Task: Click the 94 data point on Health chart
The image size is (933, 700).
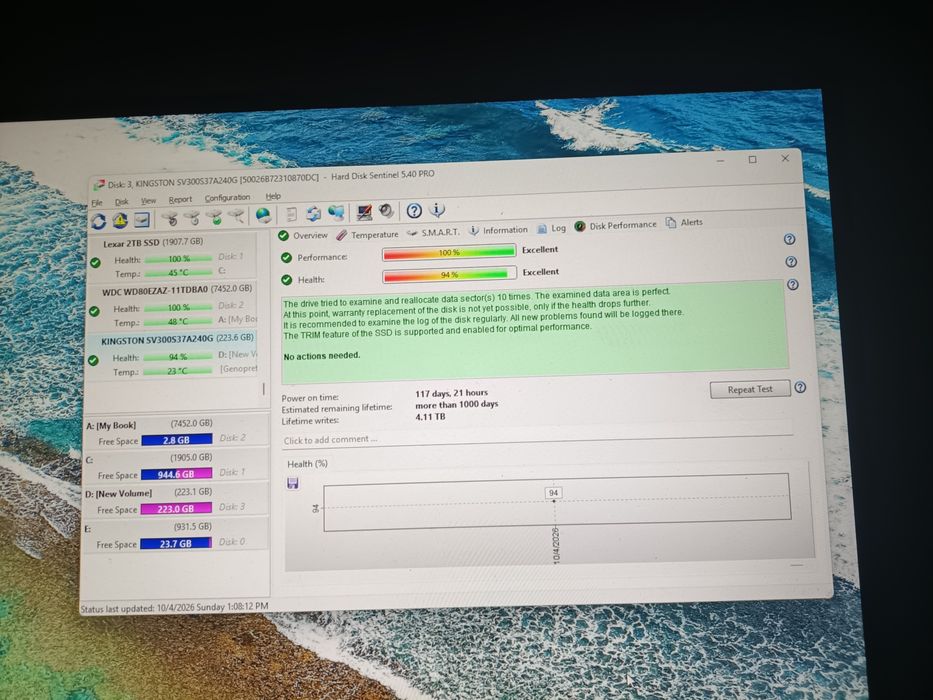Action: point(554,501)
